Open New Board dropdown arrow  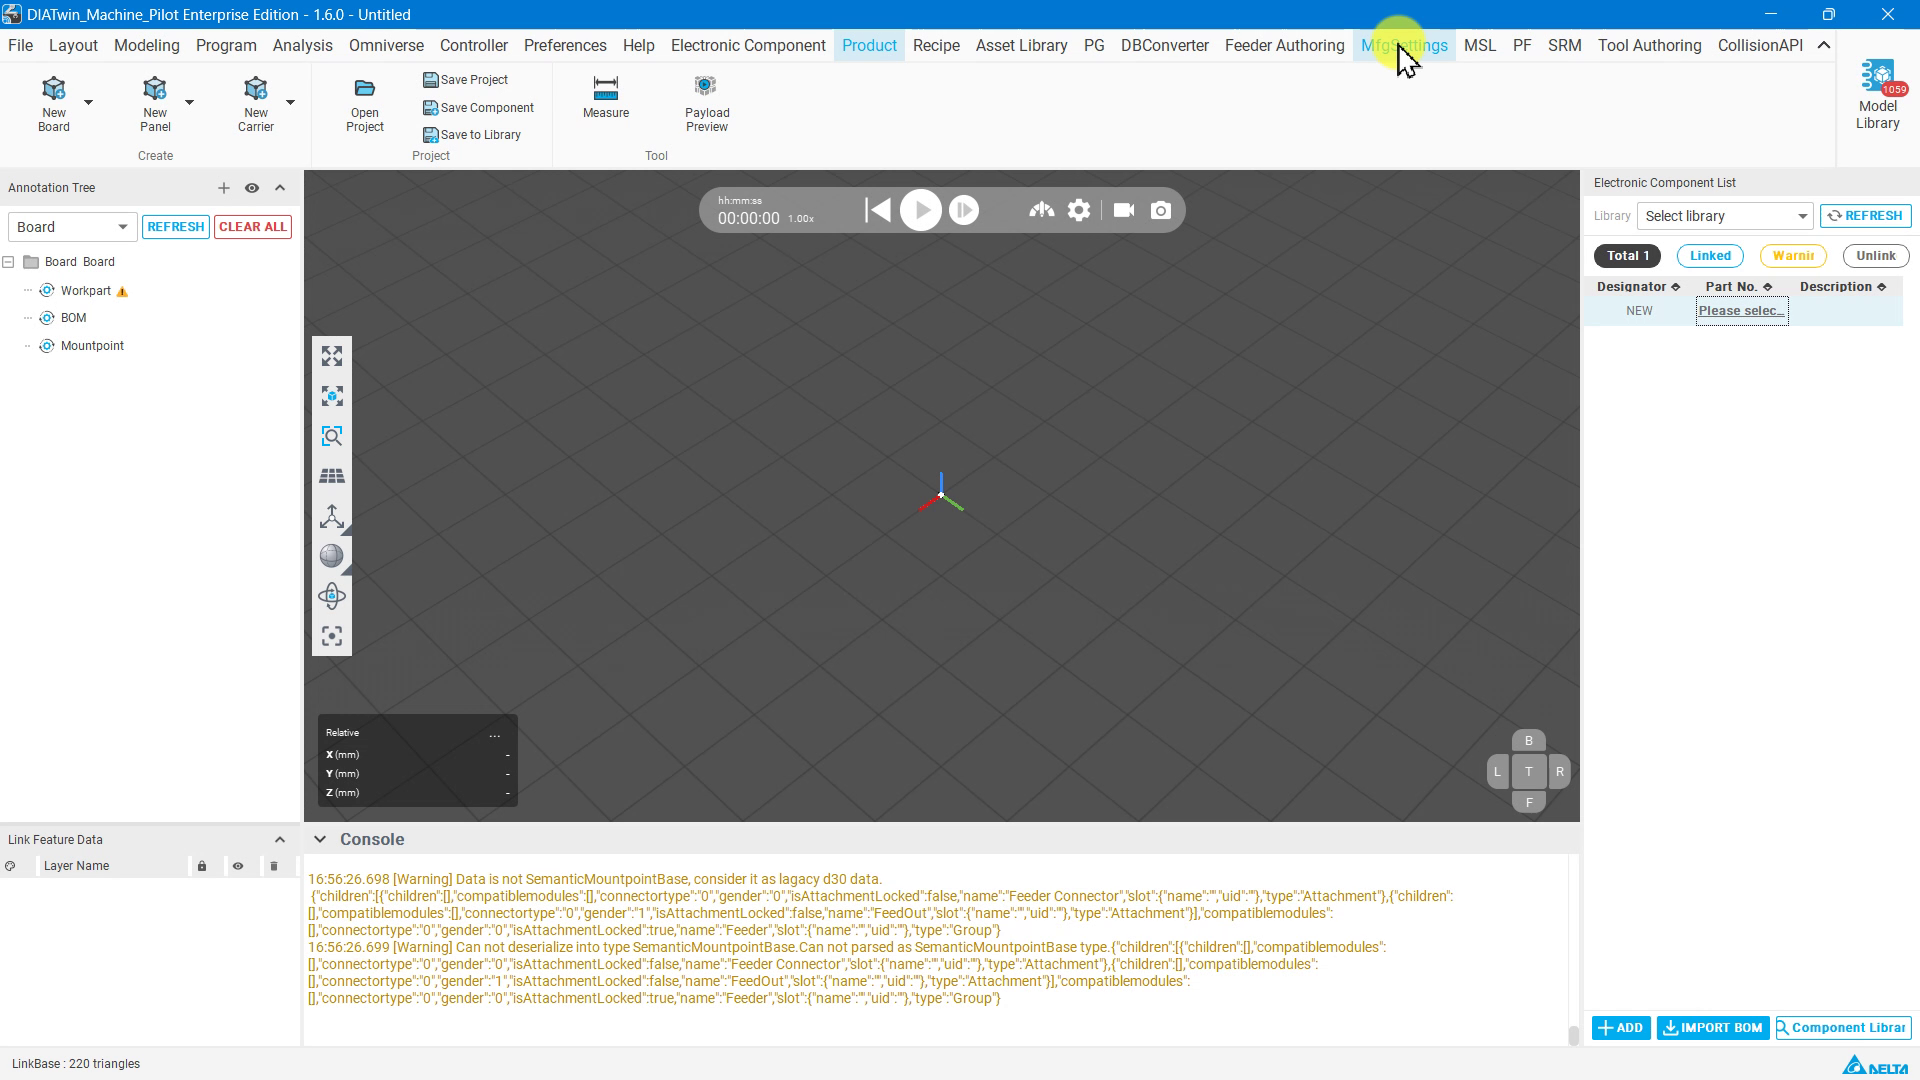(x=88, y=102)
